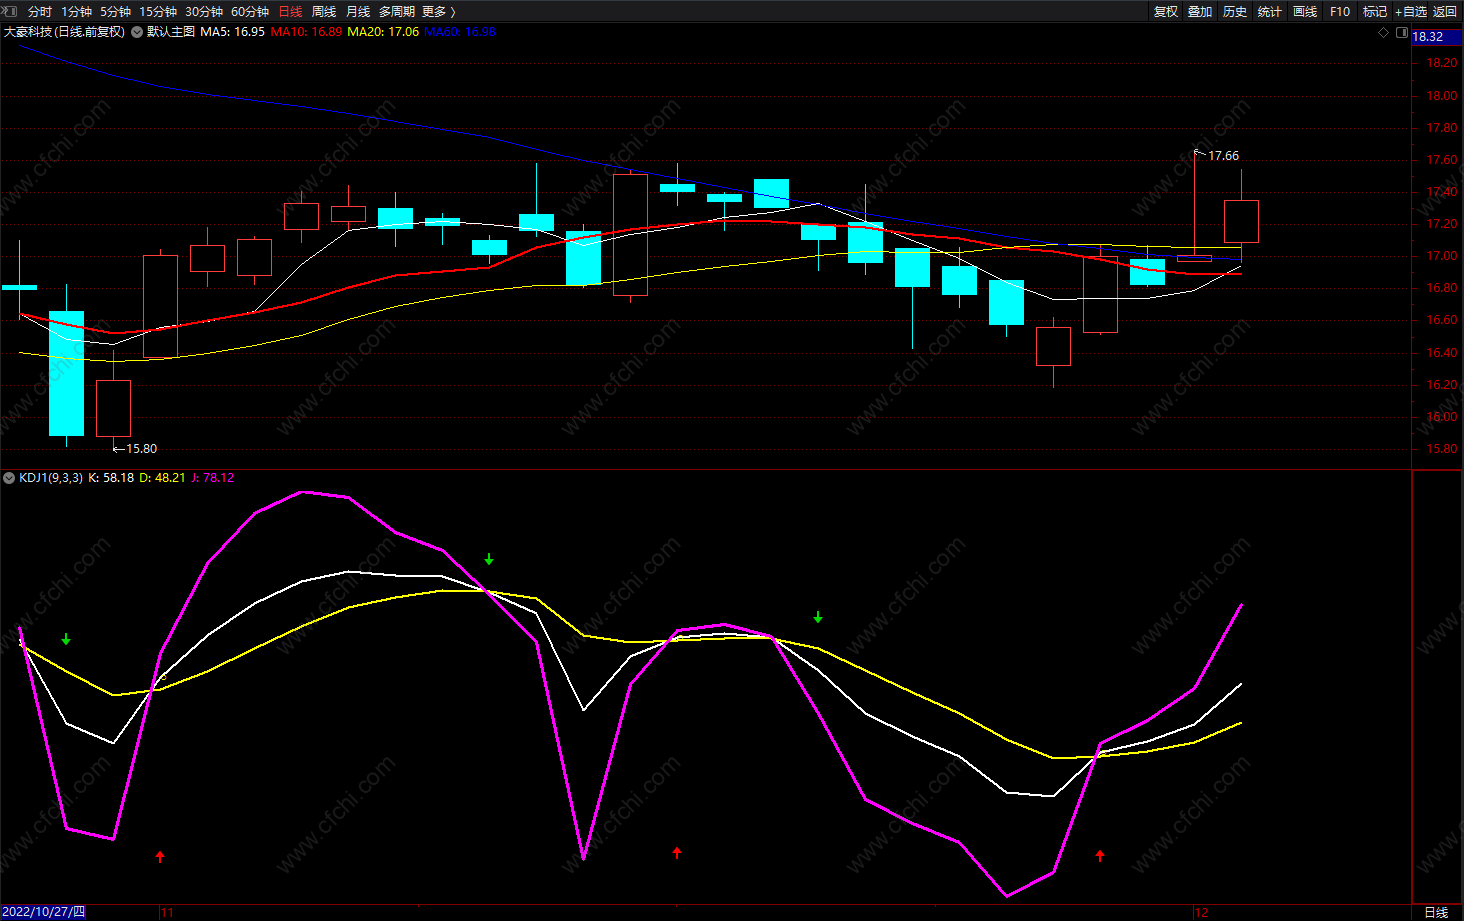
Task: Click the J: 78.12 value
Action: tap(212, 478)
